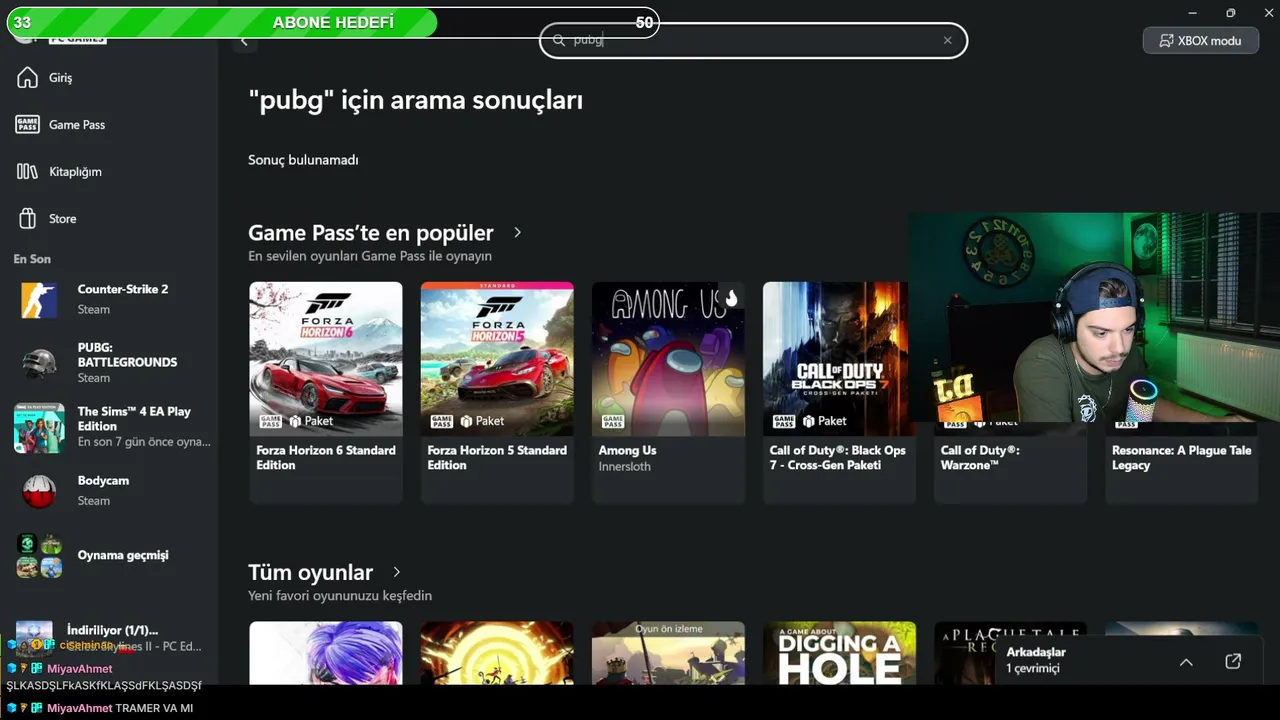Clear the search box with X
The image size is (1280, 720).
click(947, 40)
